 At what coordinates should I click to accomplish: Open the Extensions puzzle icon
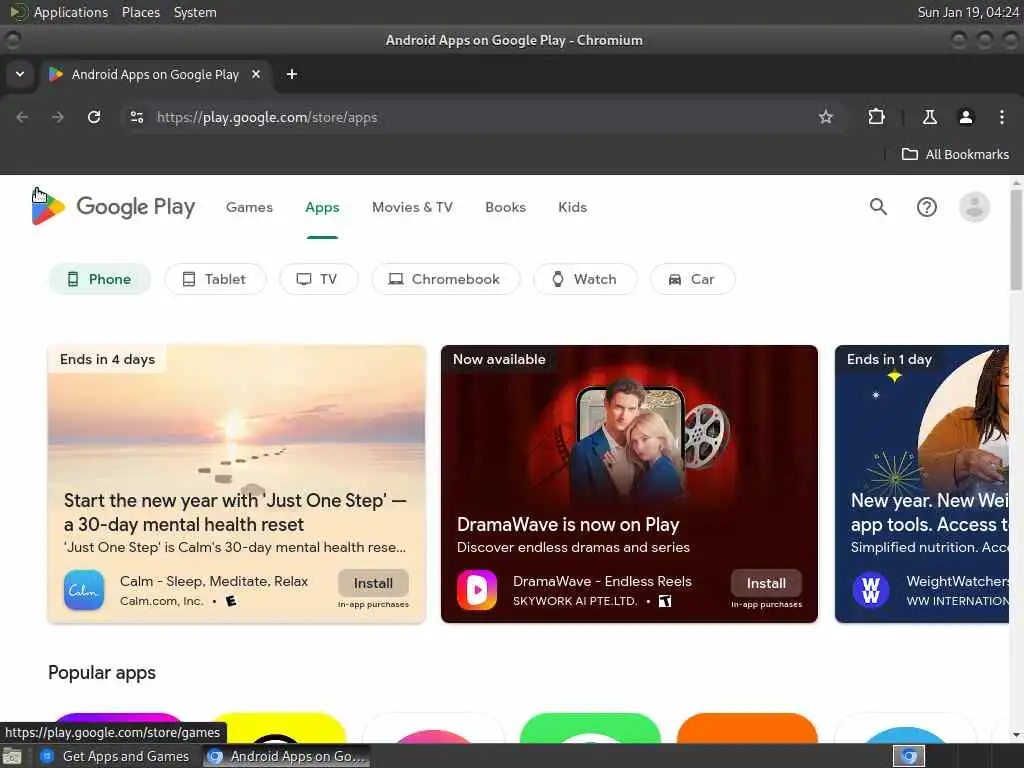pyautogui.click(x=876, y=117)
